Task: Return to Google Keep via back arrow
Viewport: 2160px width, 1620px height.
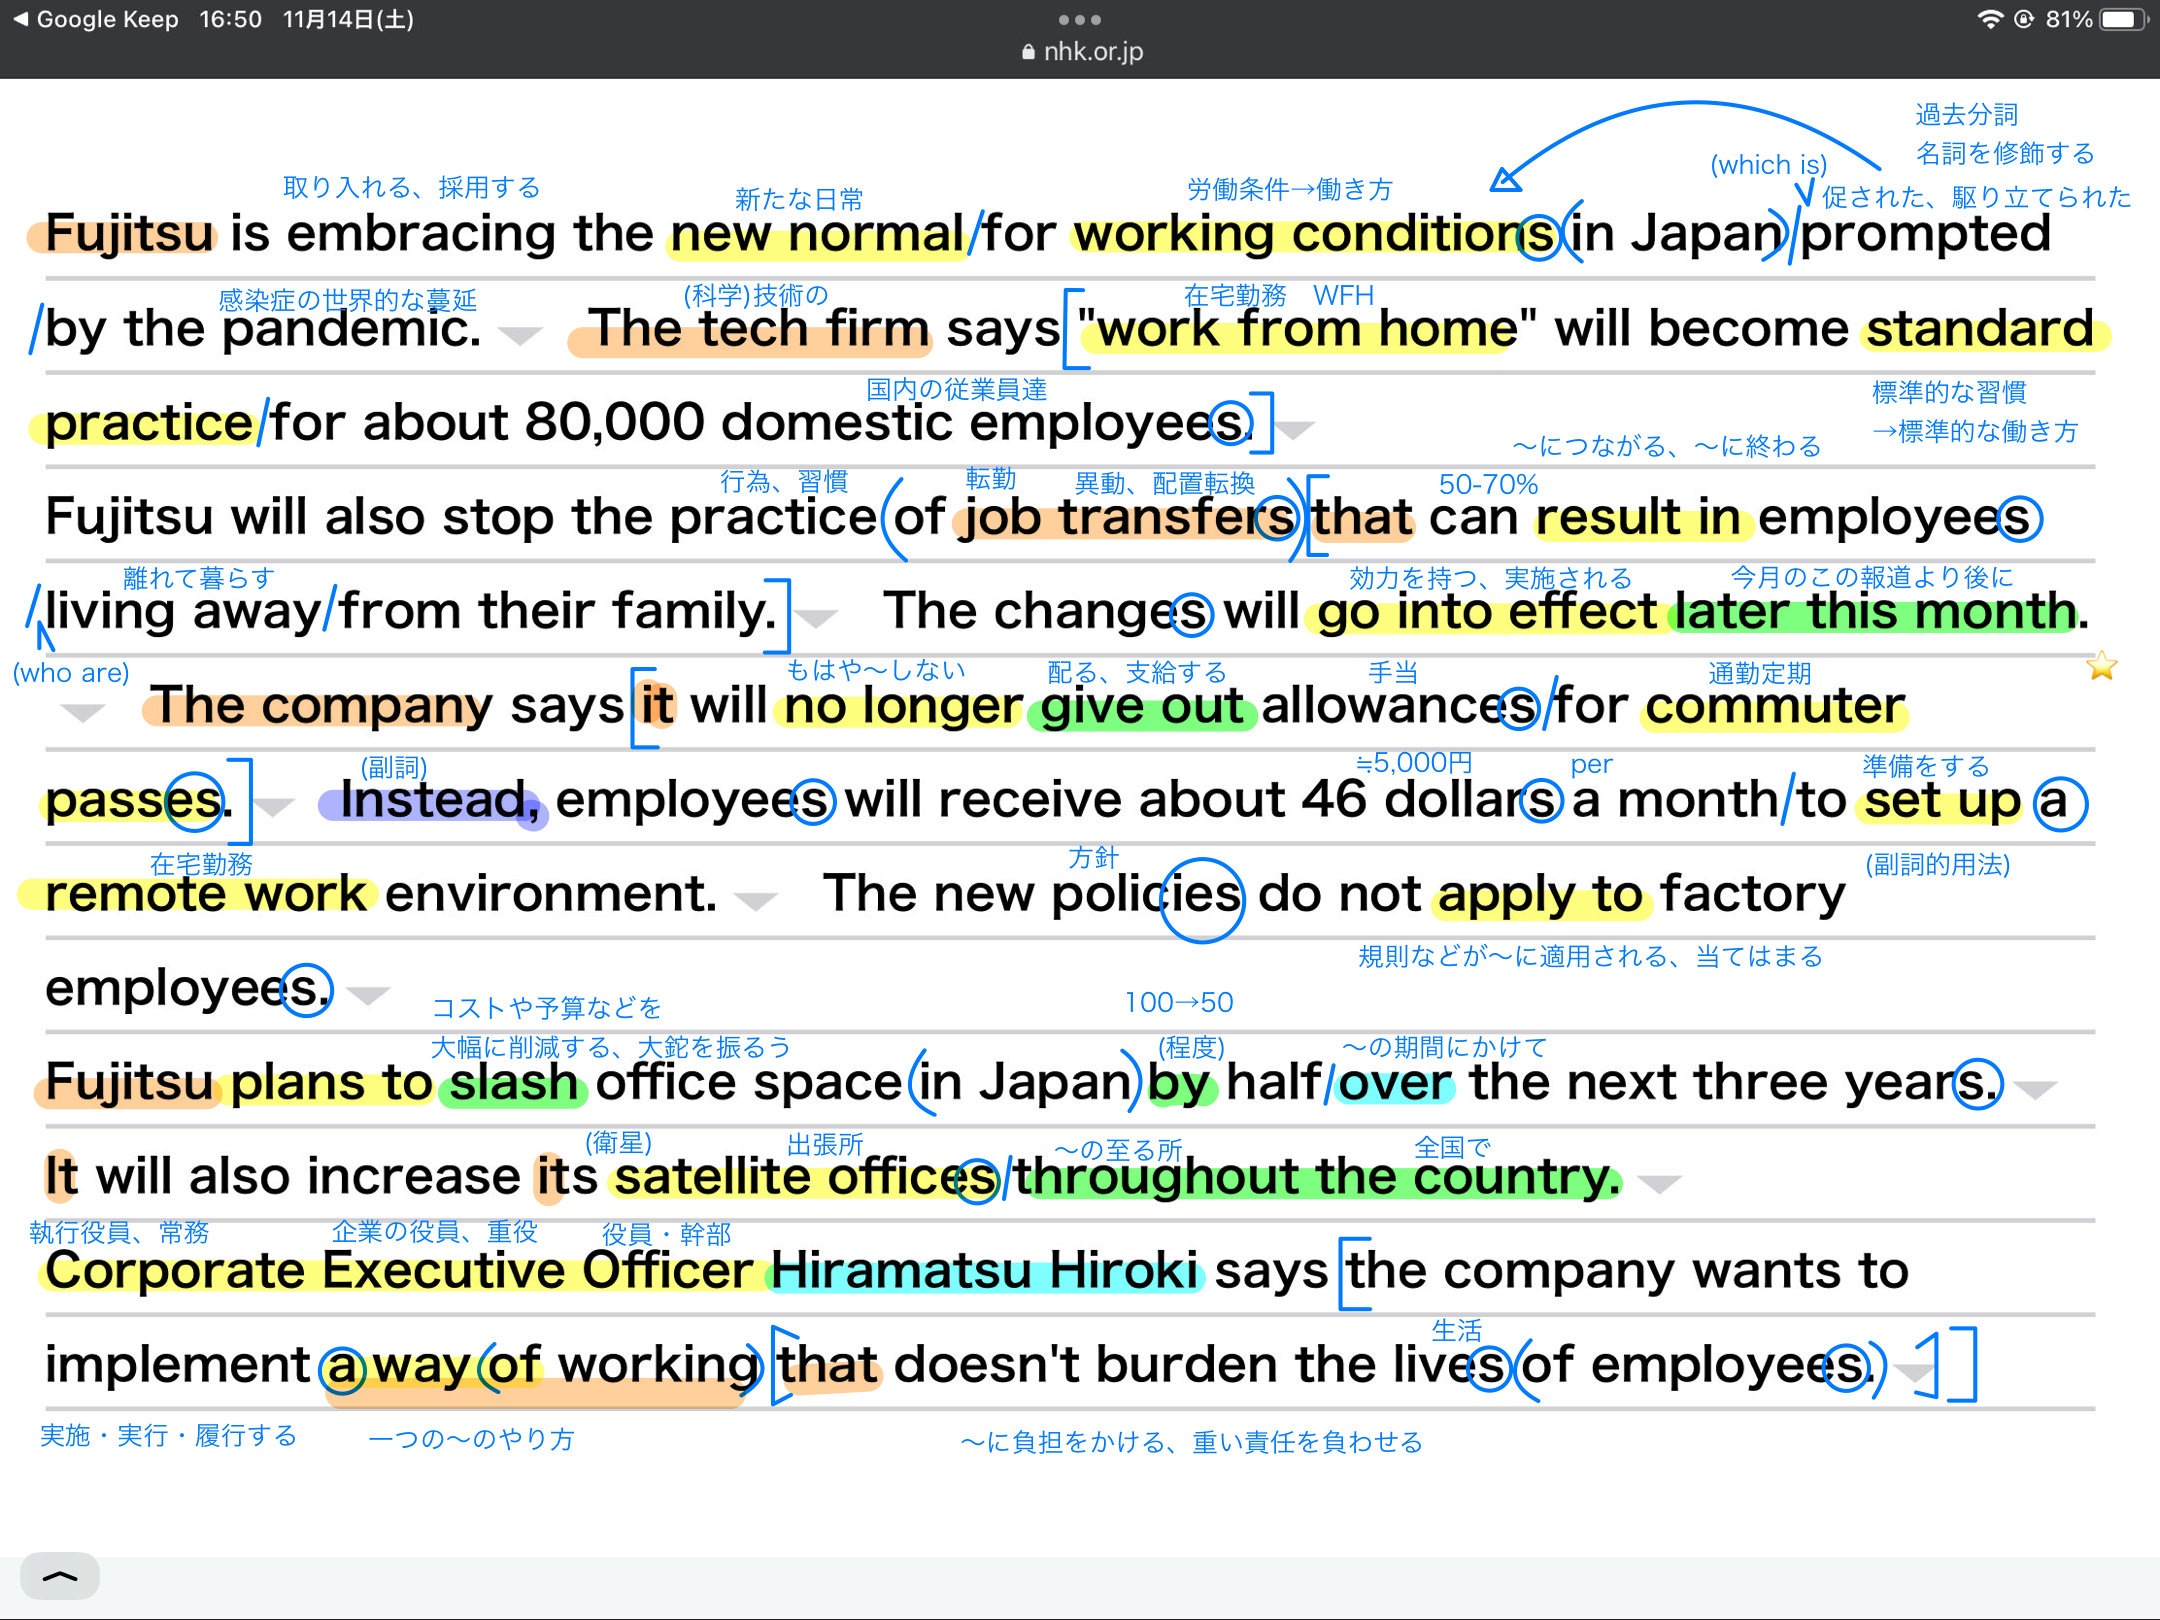Action: click(95, 19)
